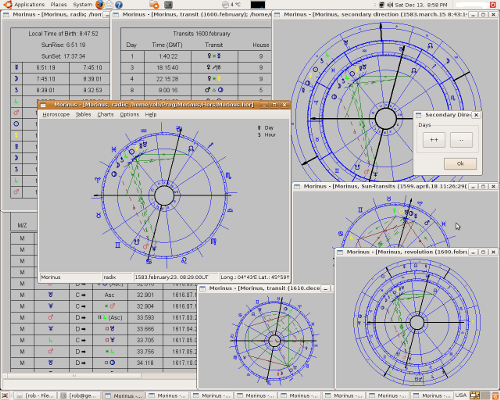Viewport: 500px width, 400px height.
Task: Click the Saturn glyph in the 9:32:53 row
Action: [16, 90]
